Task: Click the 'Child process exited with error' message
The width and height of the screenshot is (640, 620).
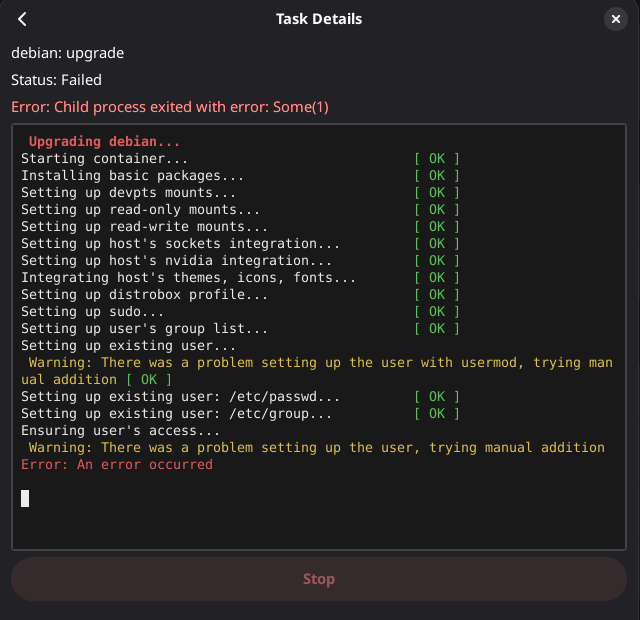Action: (170, 107)
